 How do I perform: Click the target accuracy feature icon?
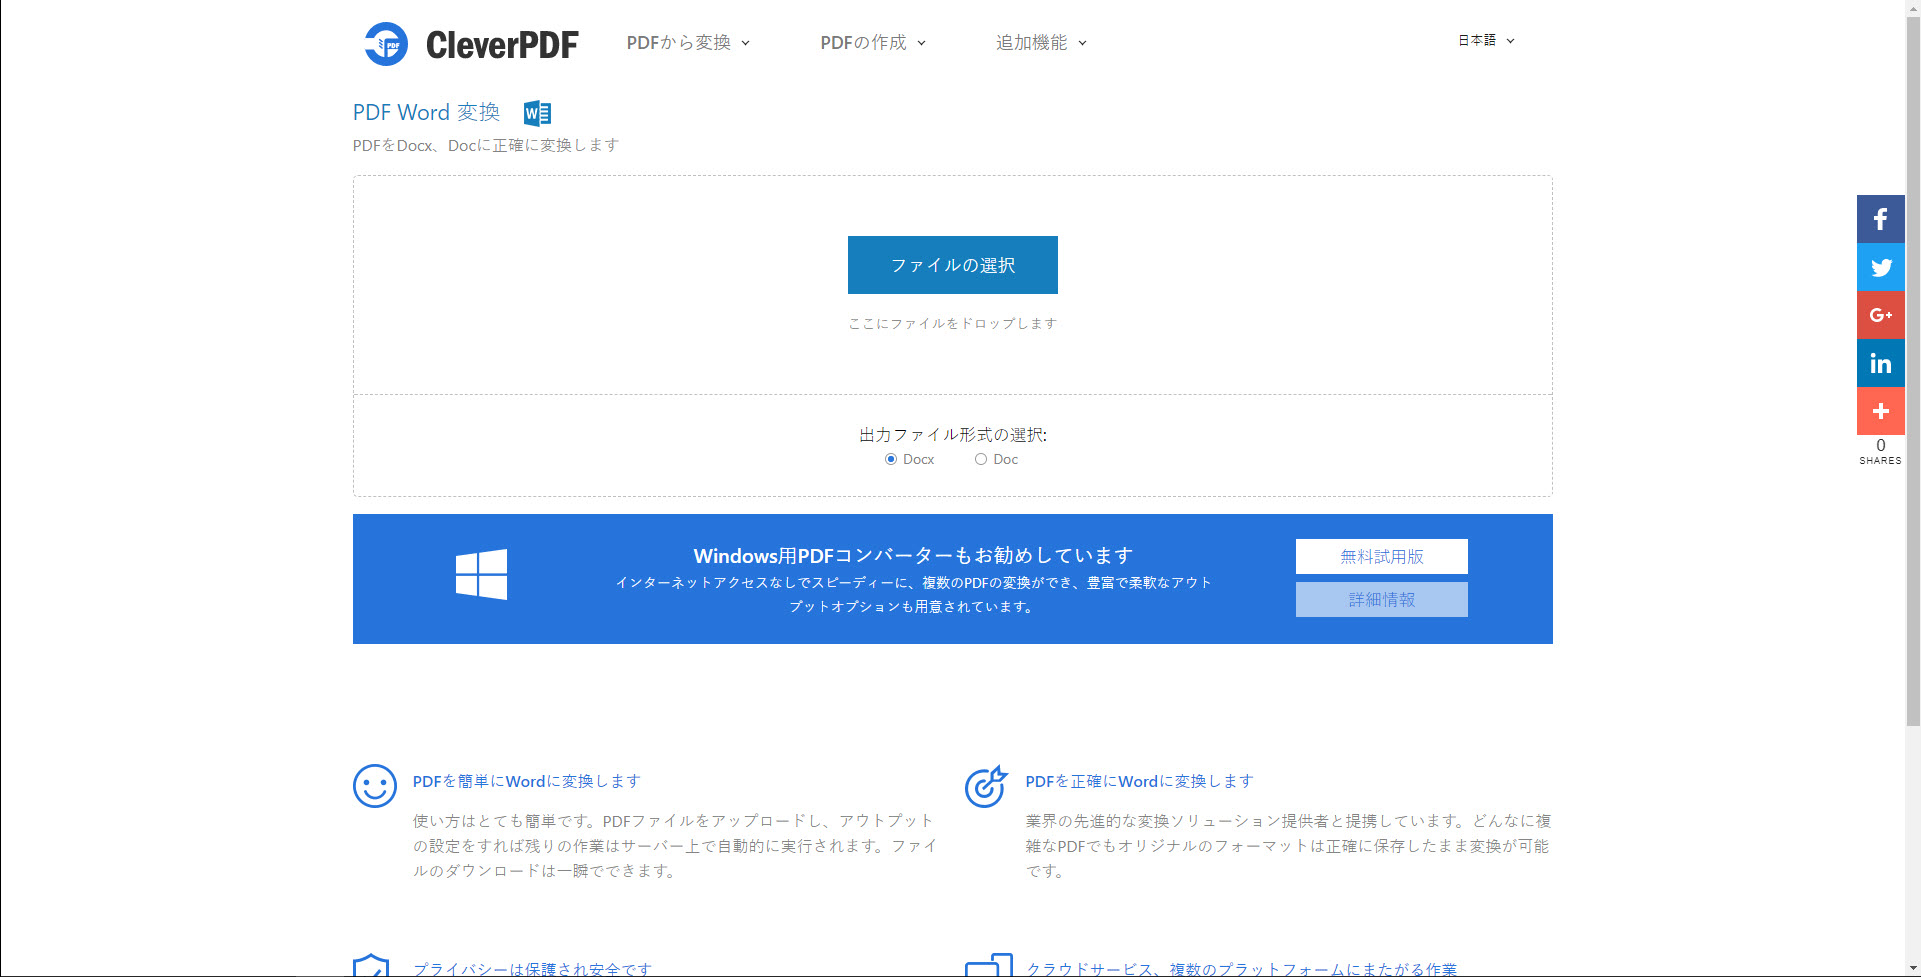pyautogui.click(x=986, y=786)
